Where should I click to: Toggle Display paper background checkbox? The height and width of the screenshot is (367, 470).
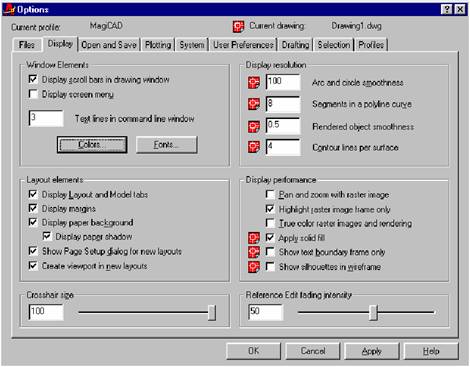tap(33, 222)
